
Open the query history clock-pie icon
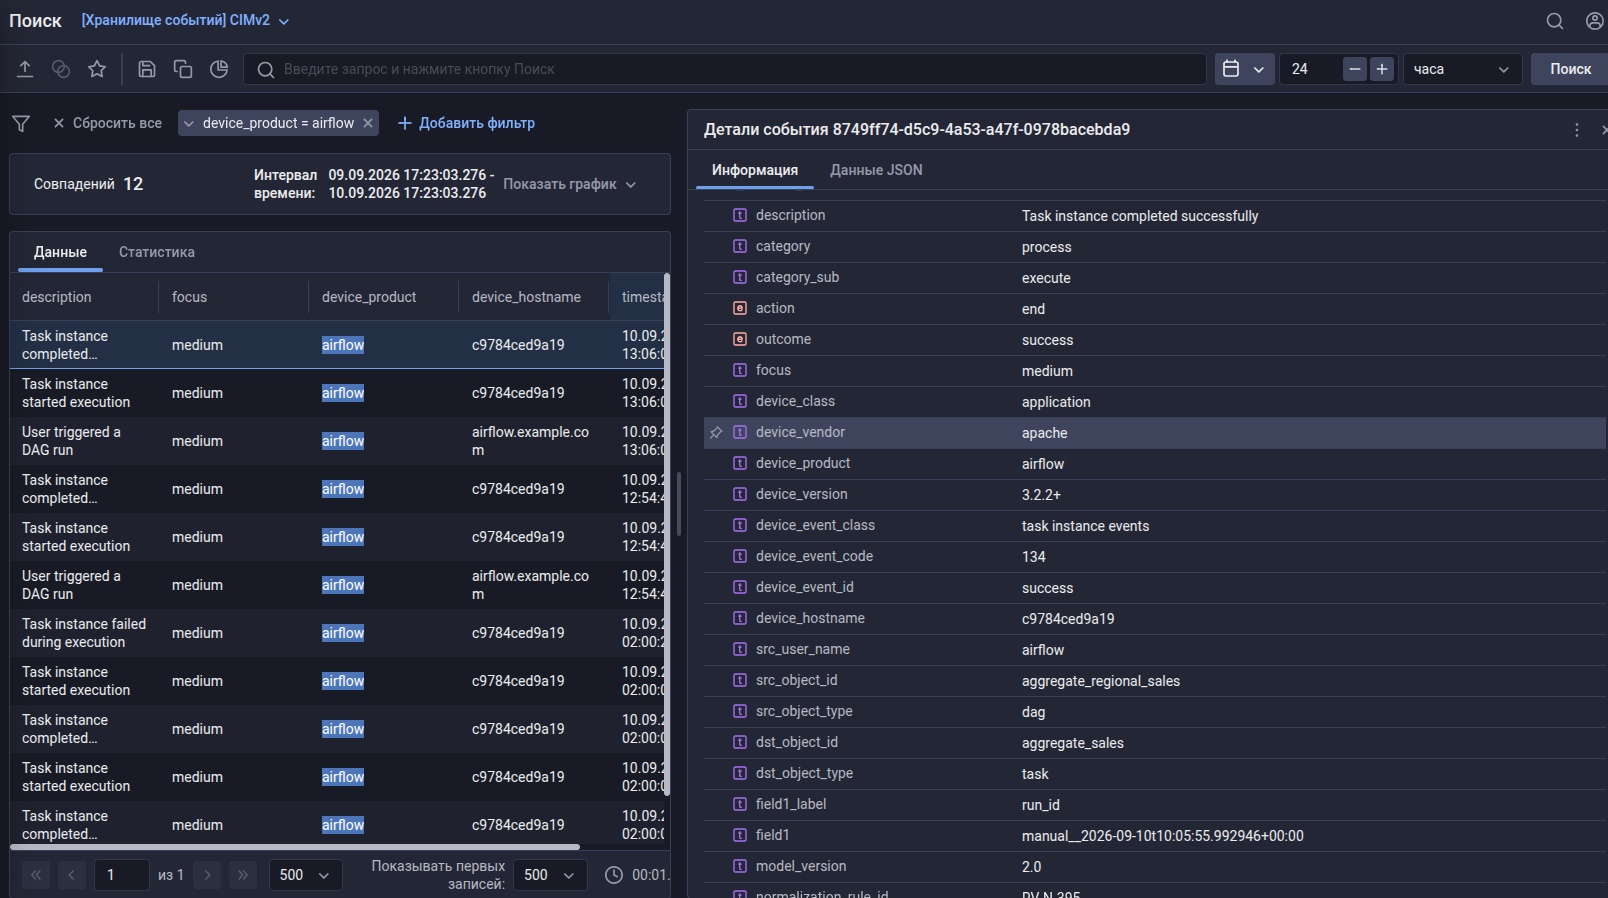[220, 69]
